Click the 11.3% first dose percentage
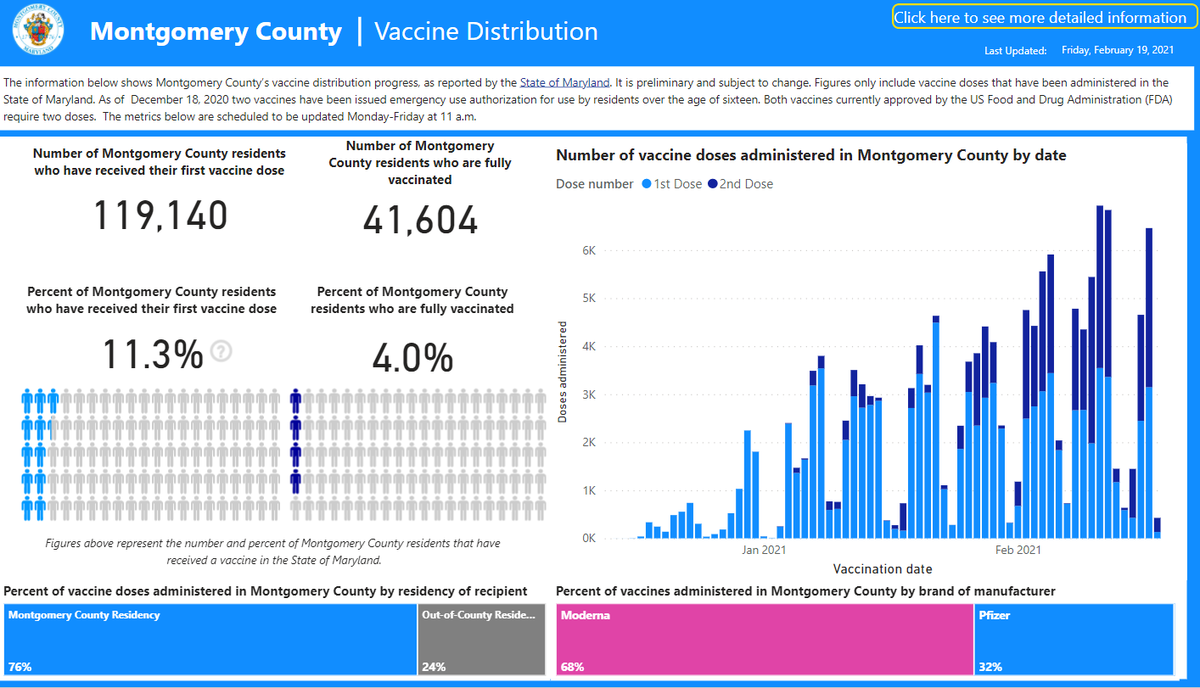Viewport: 1200px width, 688px height. (153, 353)
